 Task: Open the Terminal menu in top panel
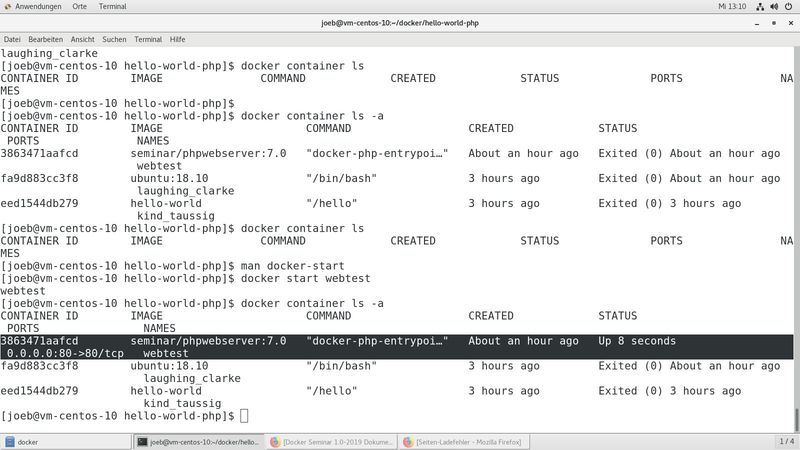click(112, 6)
